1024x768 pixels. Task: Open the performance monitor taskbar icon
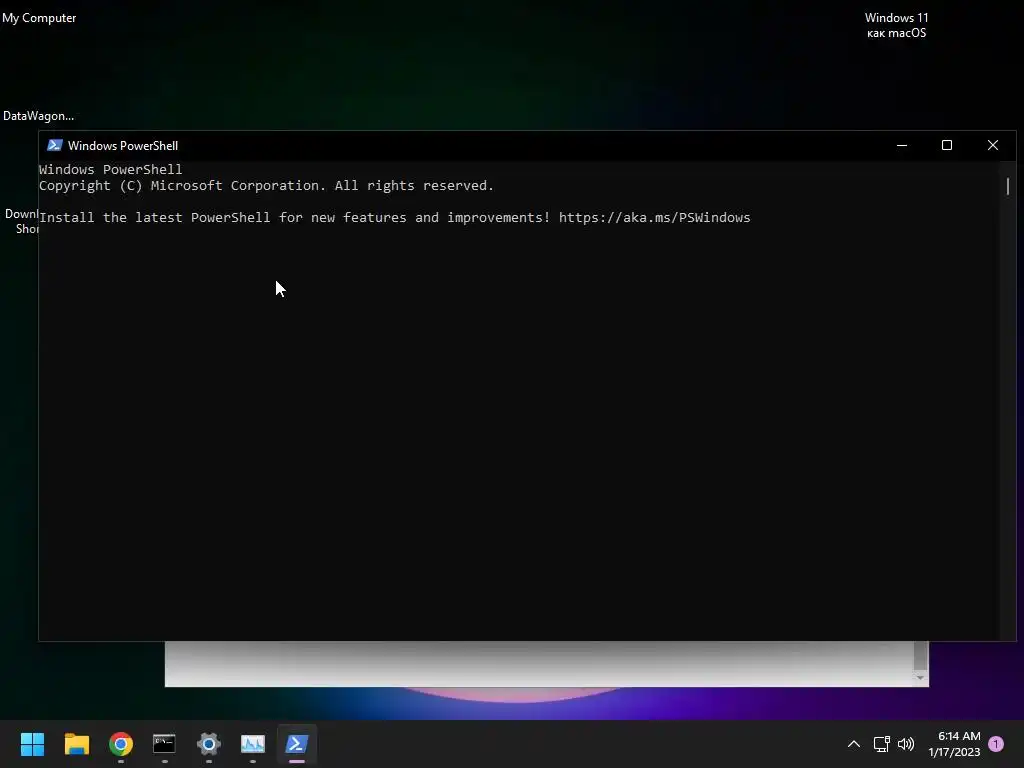(x=253, y=744)
